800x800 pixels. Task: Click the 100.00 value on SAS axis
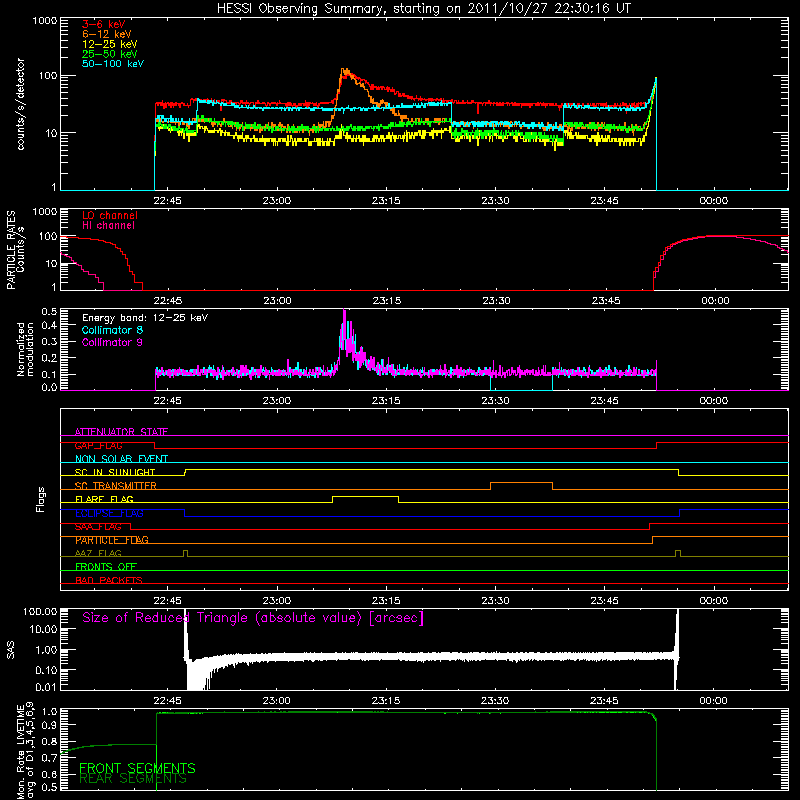[x=40, y=611]
